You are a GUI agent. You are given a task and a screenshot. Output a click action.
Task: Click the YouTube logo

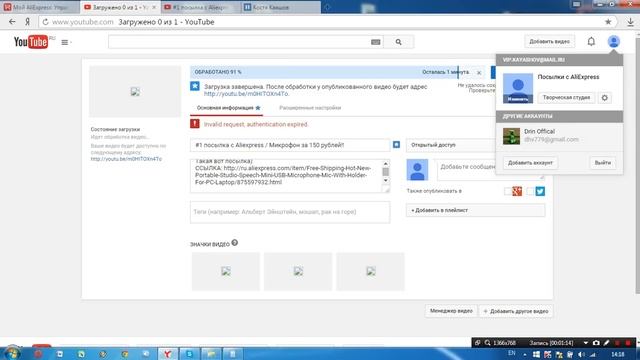31,42
